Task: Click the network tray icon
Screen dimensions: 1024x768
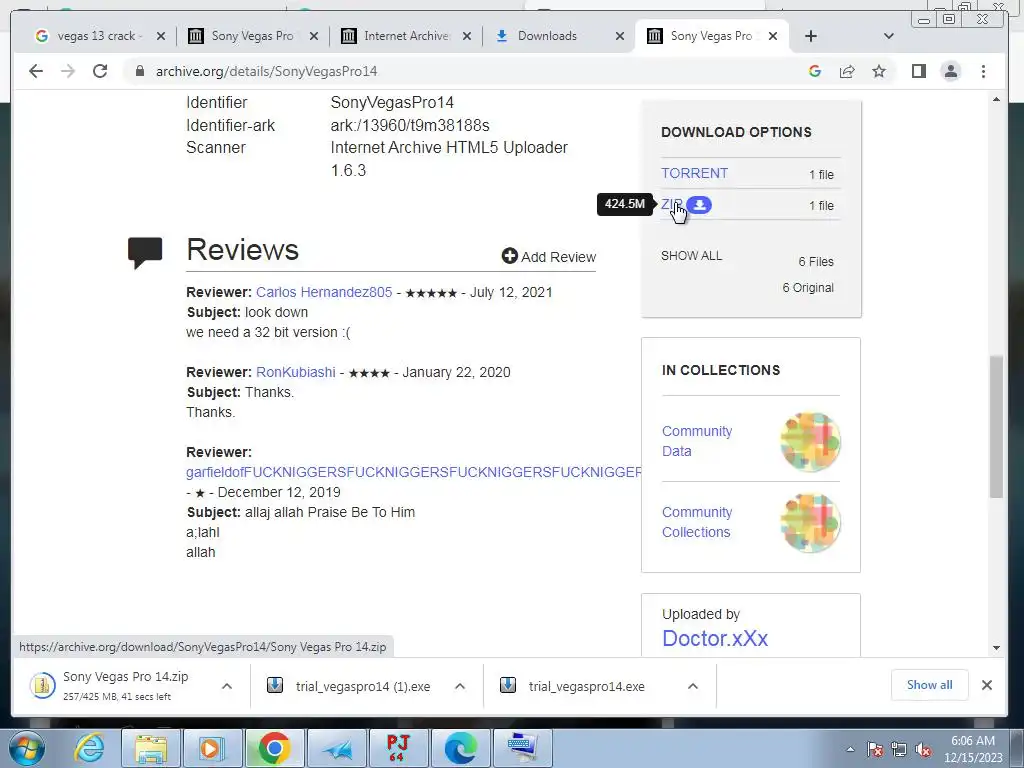Action: coord(899,749)
